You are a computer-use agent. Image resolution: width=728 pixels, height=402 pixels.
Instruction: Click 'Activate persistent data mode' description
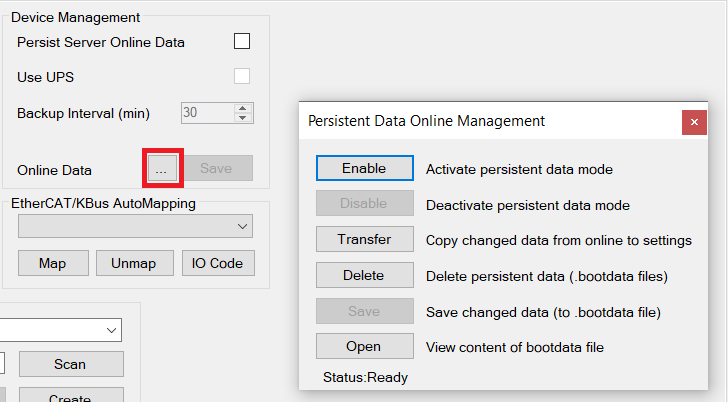(x=519, y=169)
